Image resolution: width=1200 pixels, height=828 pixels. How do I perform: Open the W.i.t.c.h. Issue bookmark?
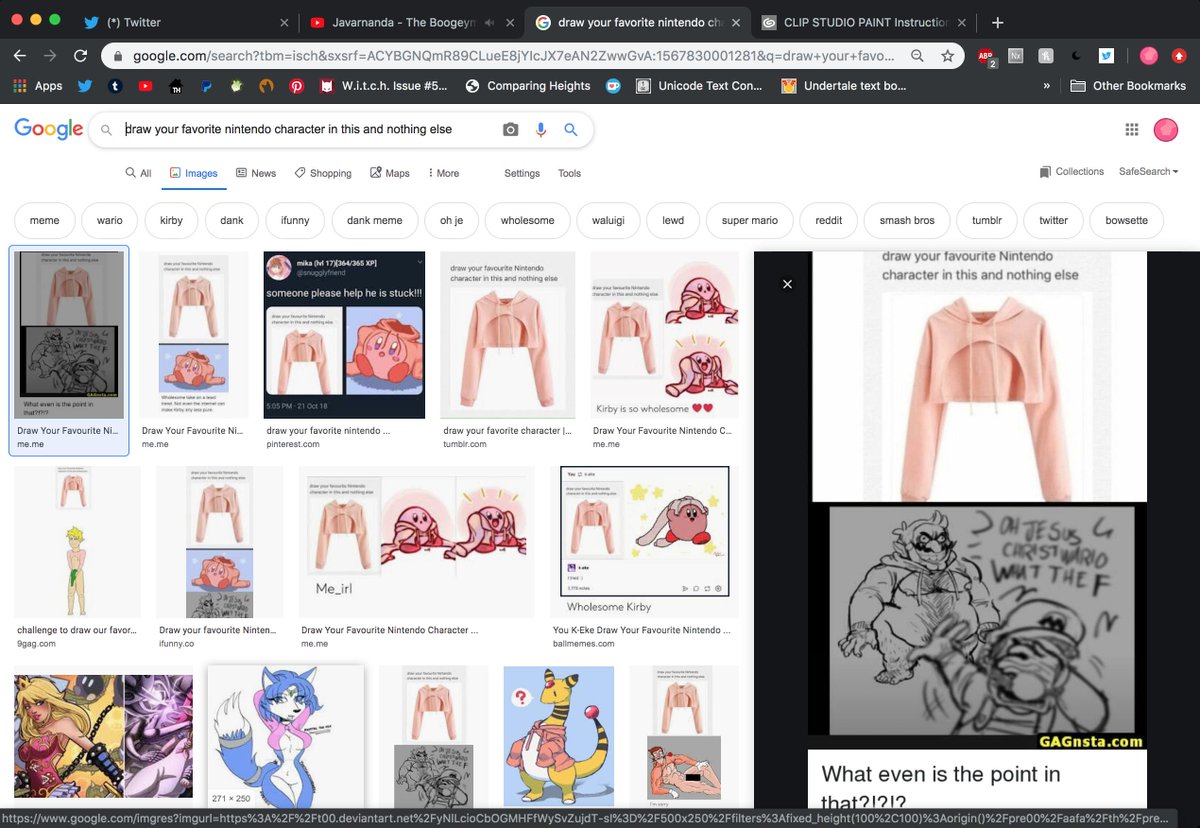(385, 86)
